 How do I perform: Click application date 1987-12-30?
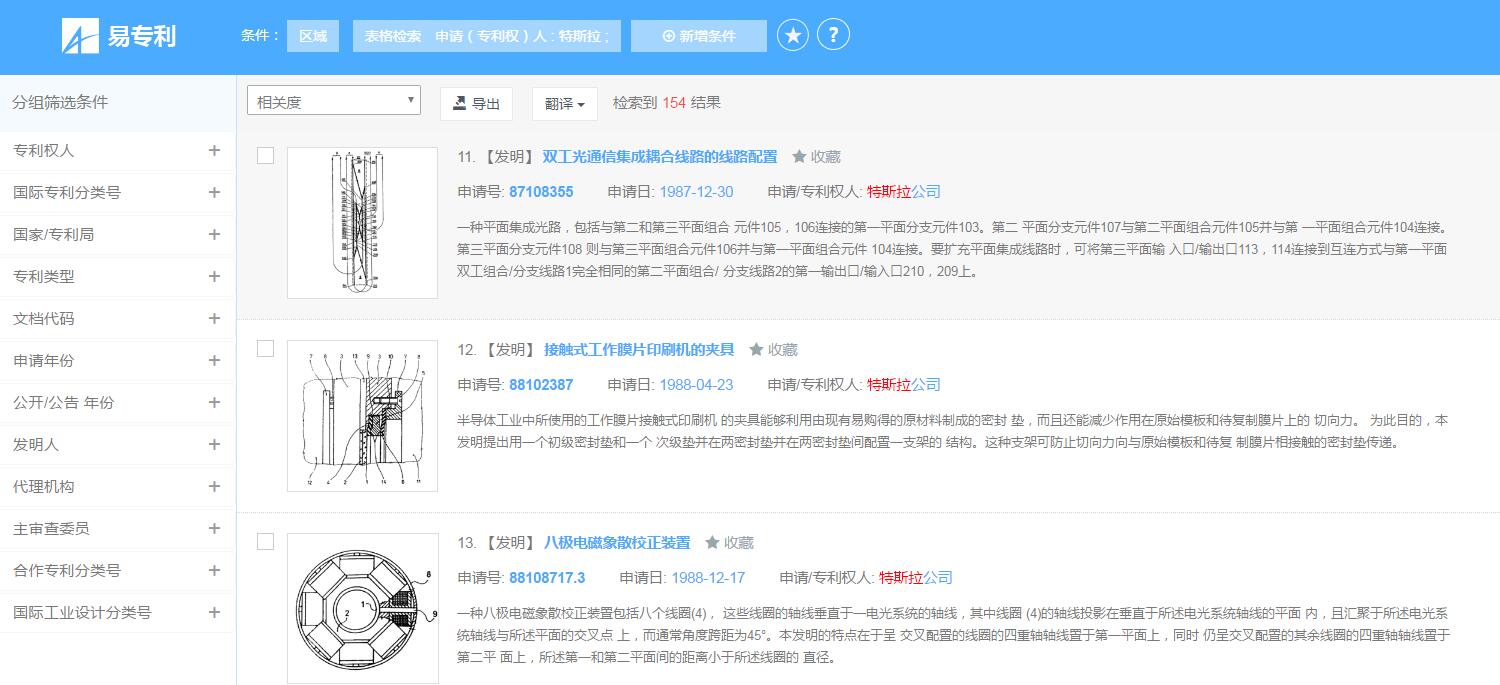pos(696,192)
